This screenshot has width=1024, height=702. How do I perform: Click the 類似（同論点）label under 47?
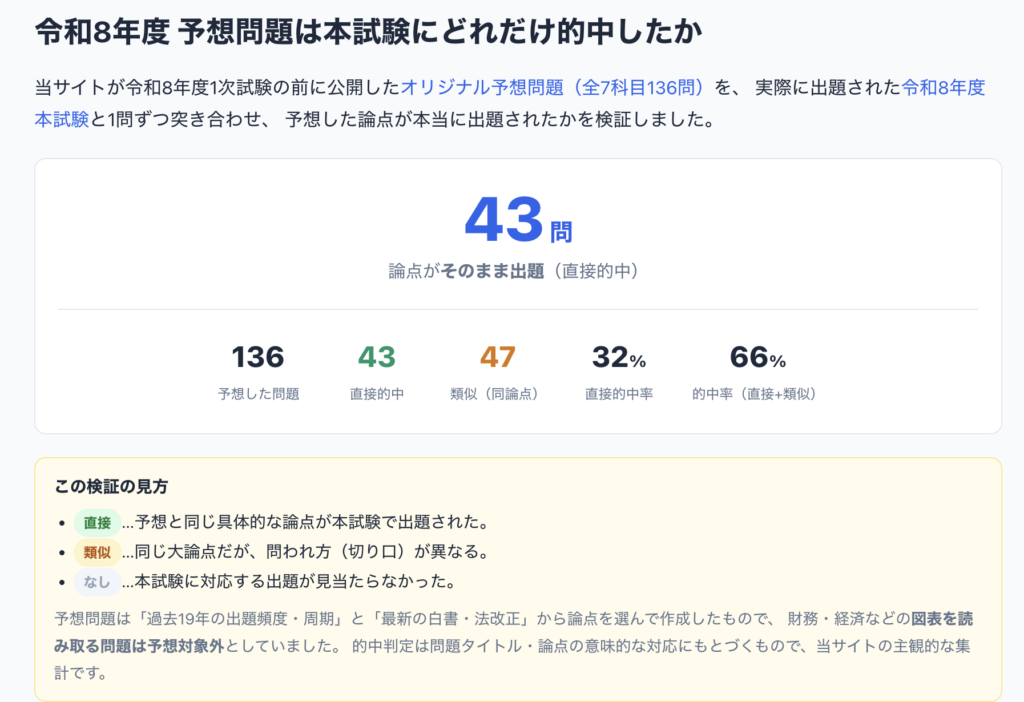[495, 394]
